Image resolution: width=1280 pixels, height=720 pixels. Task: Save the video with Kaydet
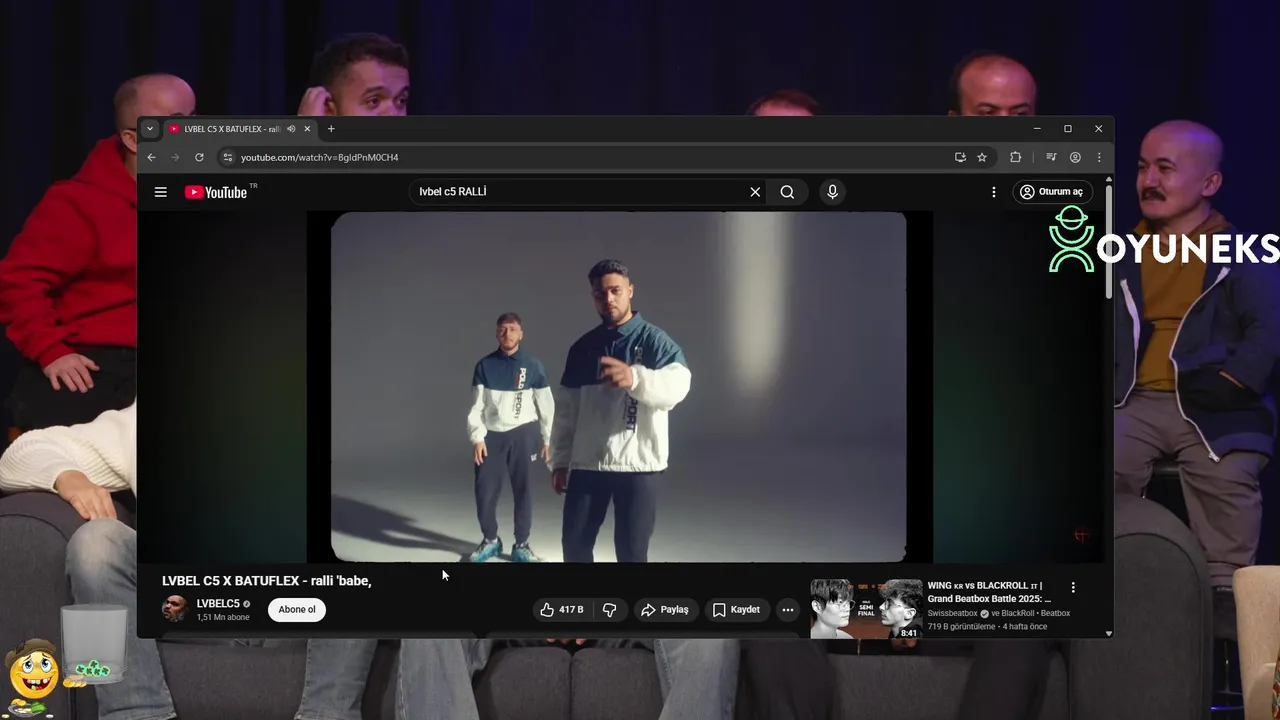coord(736,610)
